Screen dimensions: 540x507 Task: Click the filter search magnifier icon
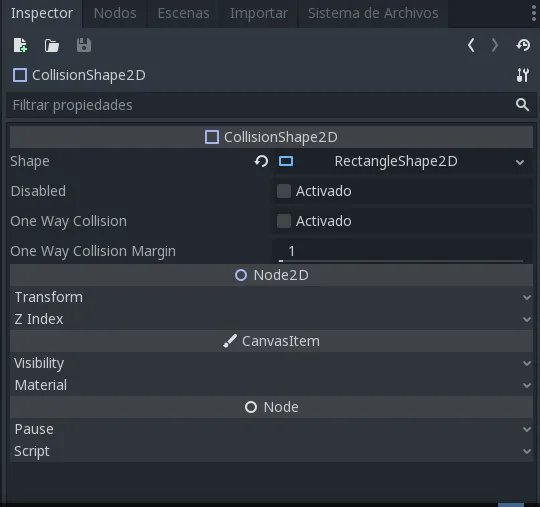[522, 105]
